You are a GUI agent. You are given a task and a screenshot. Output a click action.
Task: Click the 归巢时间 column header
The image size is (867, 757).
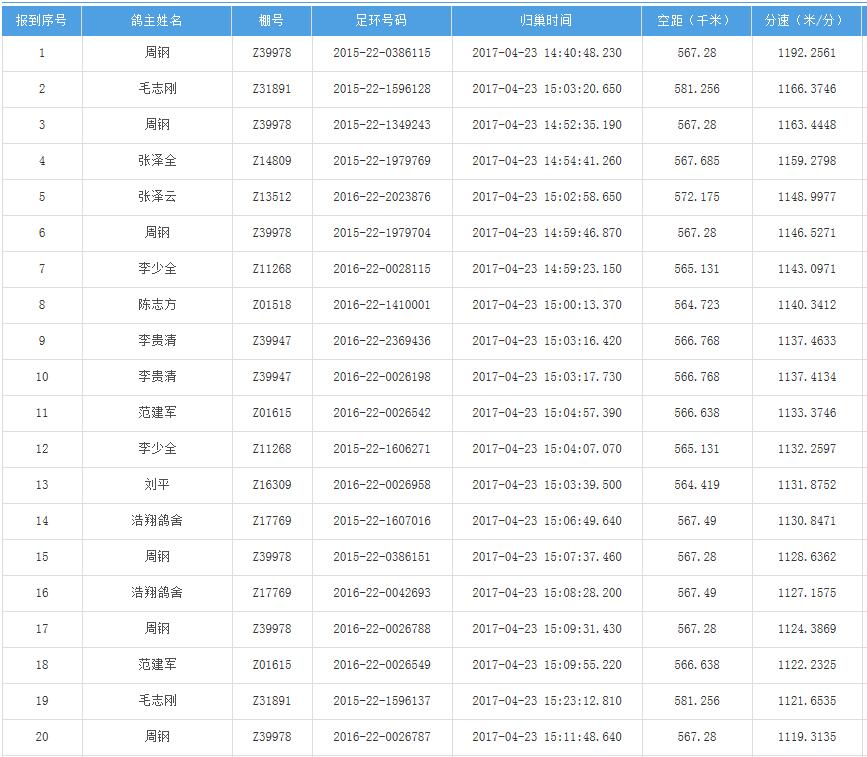click(546, 20)
